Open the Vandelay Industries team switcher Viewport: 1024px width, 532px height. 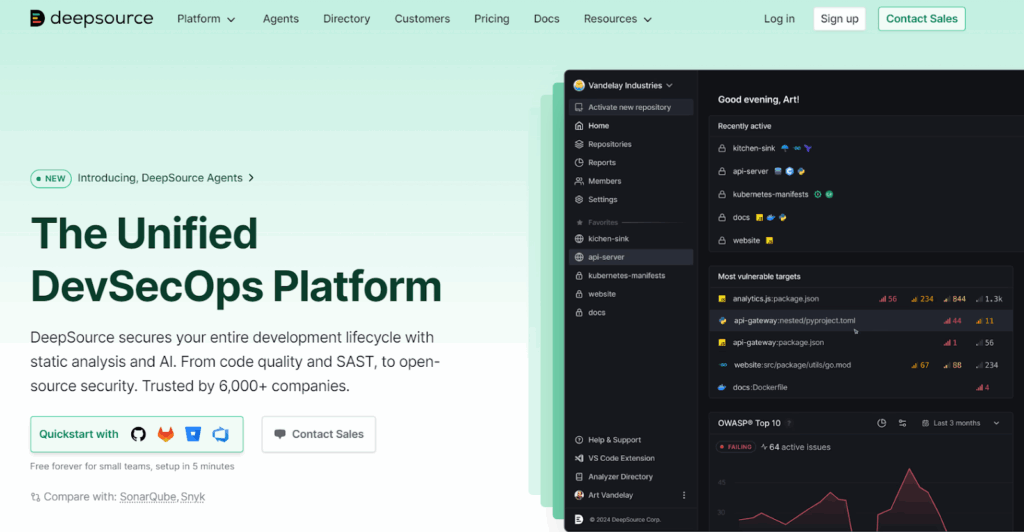623,86
